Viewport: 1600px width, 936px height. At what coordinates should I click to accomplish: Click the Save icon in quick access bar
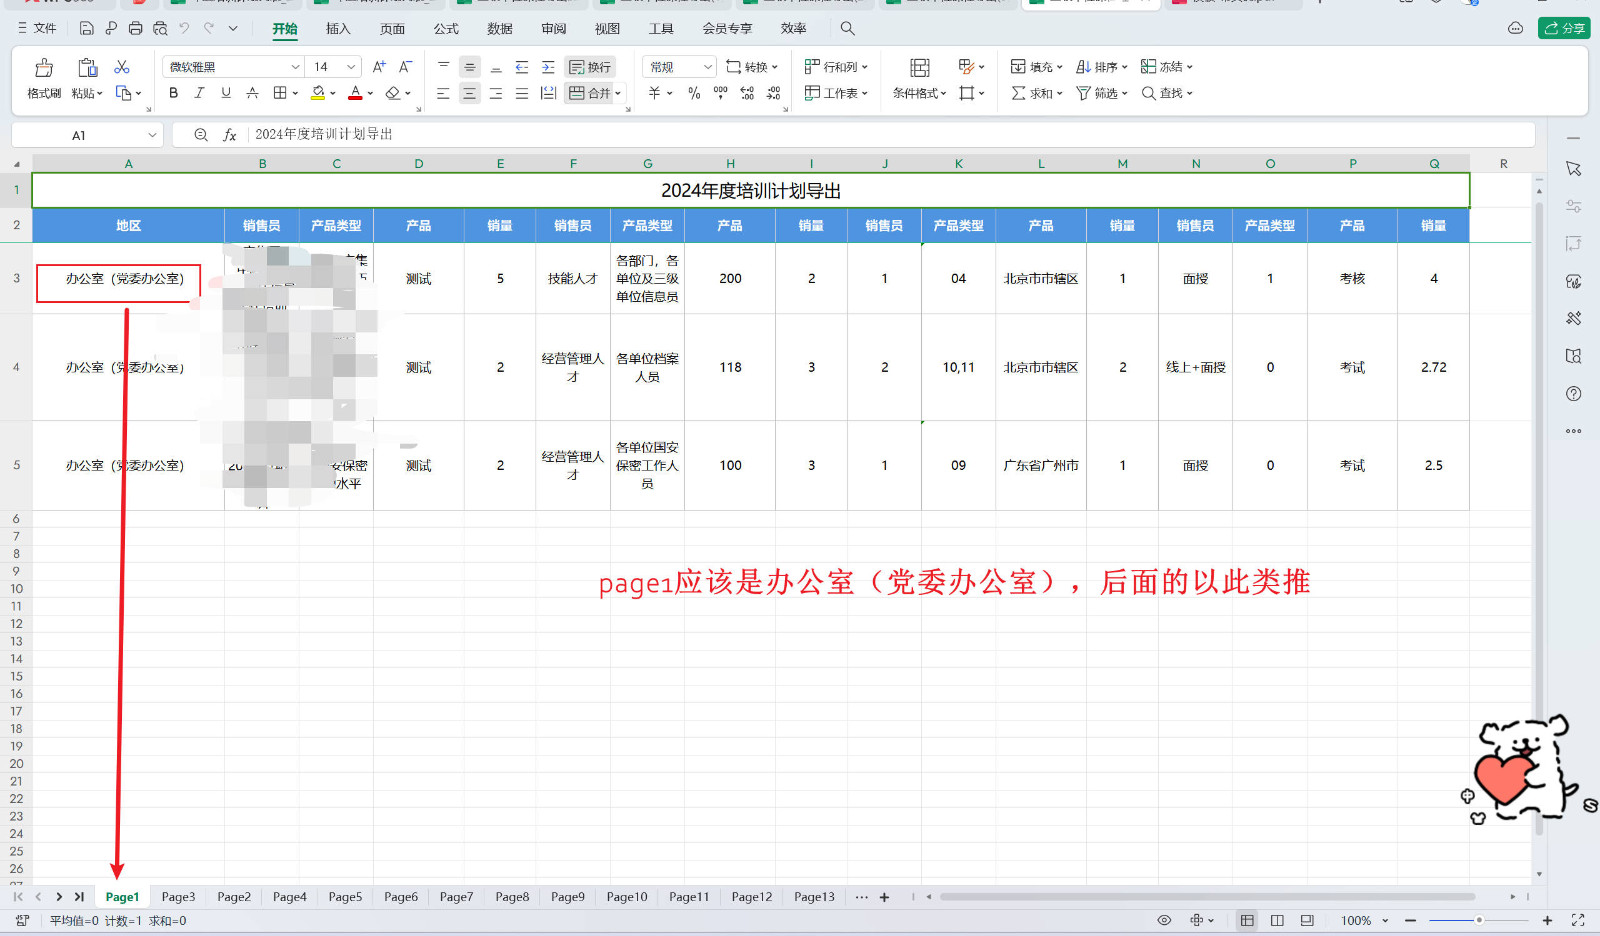87,28
